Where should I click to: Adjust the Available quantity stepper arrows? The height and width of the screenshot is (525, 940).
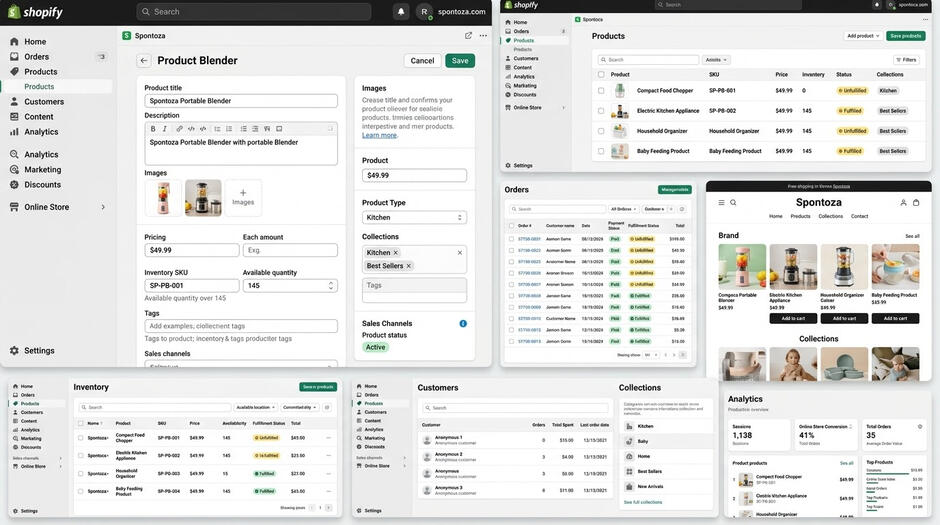pyautogui.click(x=330, y=286)
